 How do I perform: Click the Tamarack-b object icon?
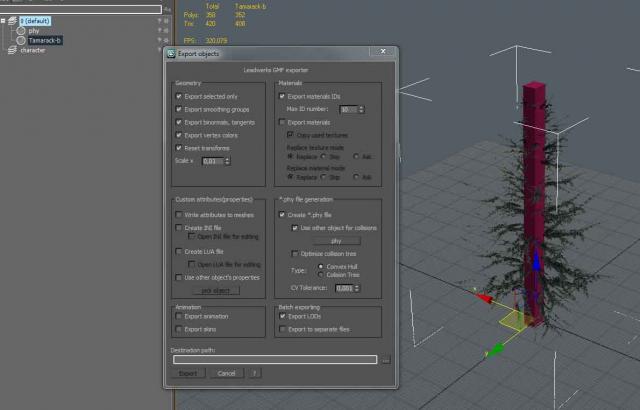tap(21, 40)
